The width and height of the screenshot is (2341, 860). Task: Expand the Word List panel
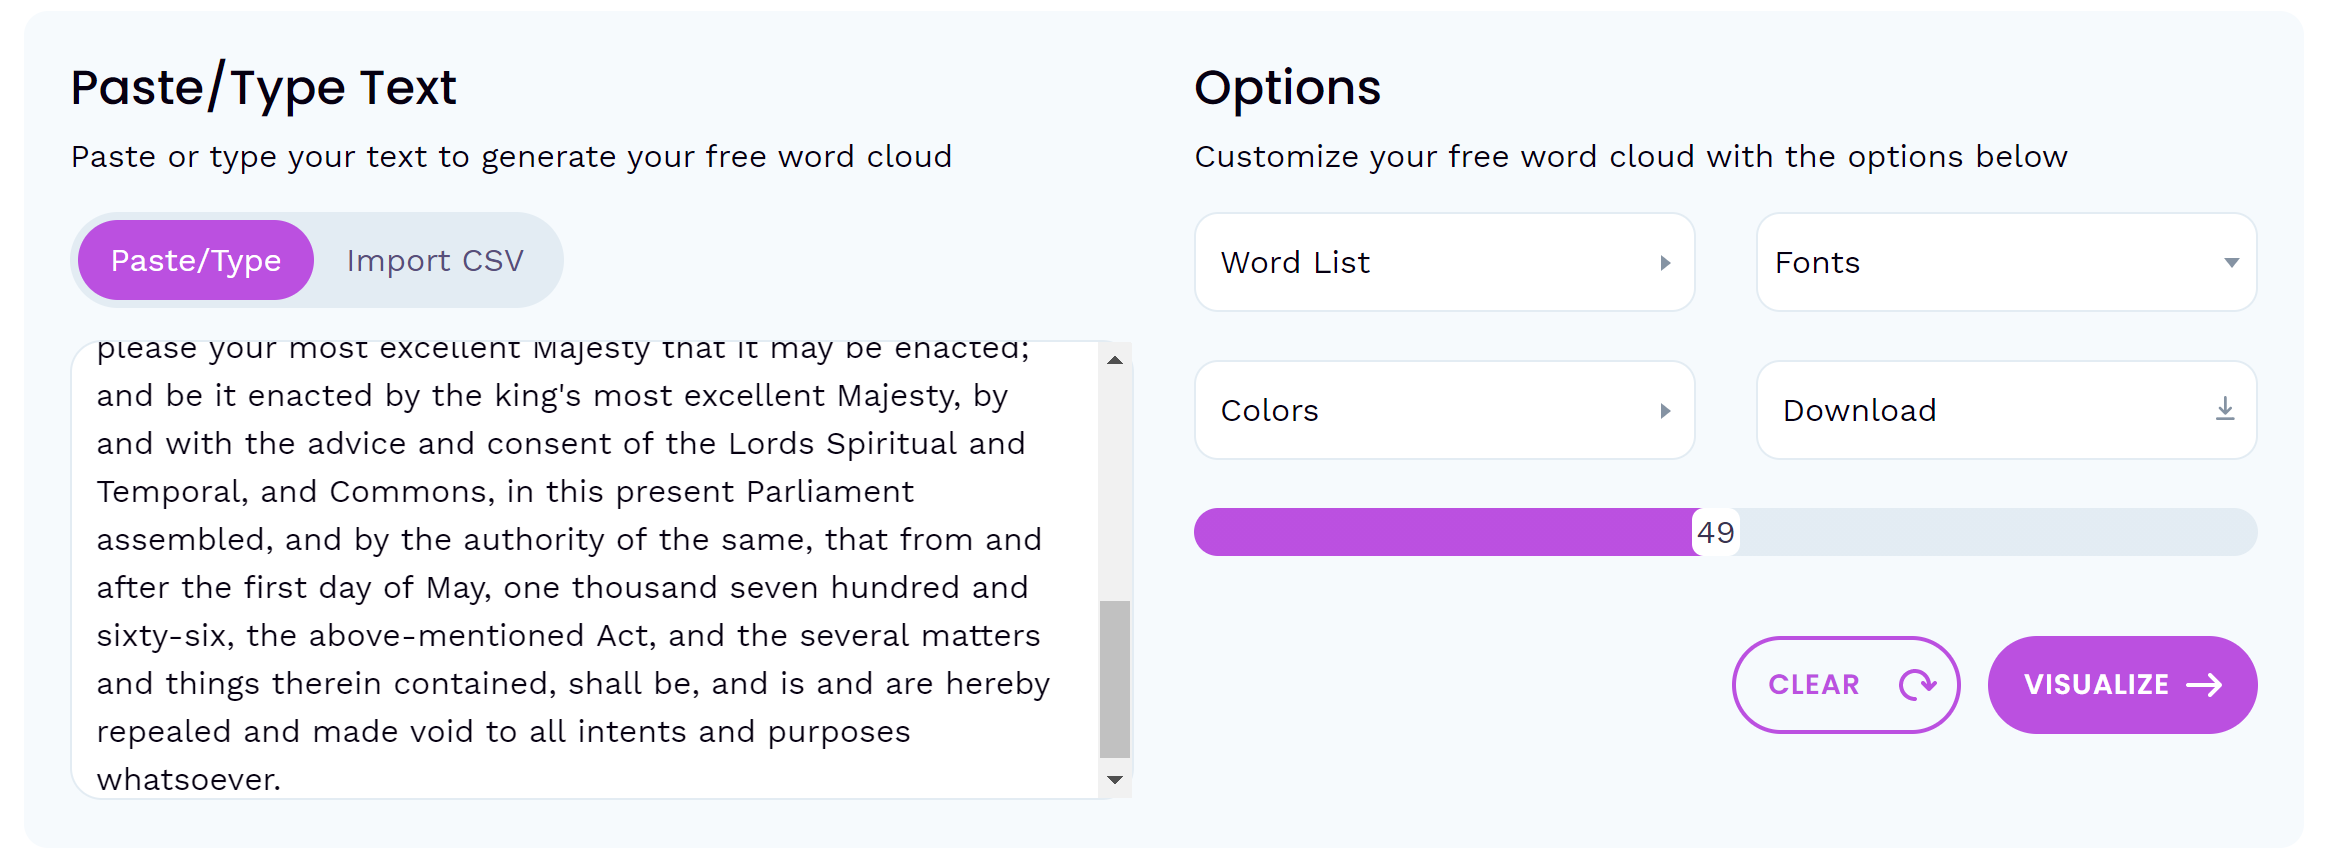tap(1443, 262)
